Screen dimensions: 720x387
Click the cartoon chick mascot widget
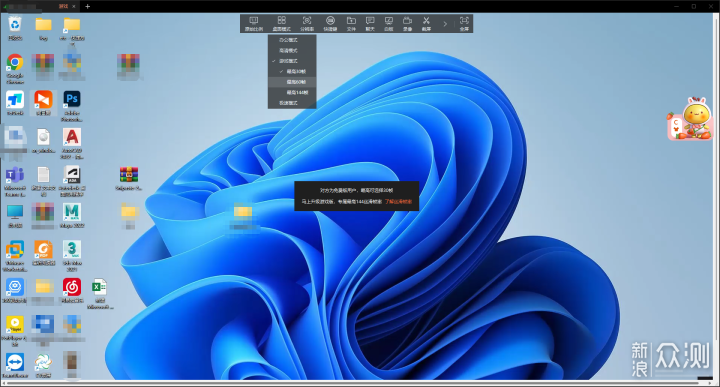690,118
